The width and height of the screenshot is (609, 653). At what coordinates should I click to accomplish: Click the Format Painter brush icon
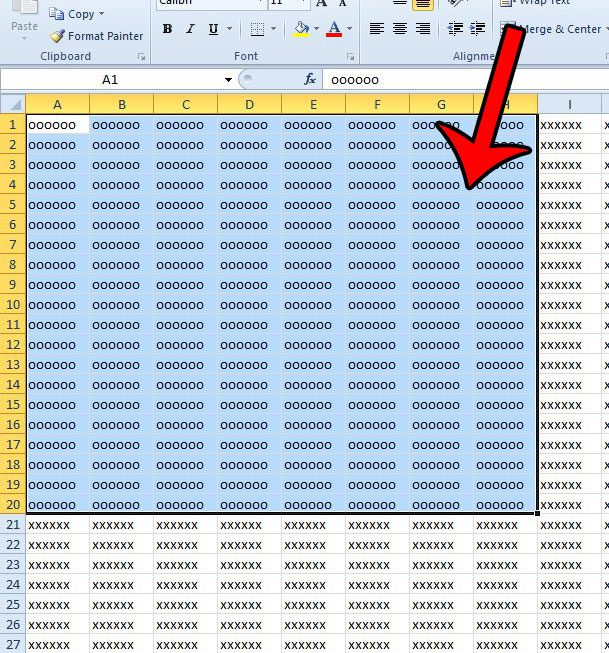(57, 36)
